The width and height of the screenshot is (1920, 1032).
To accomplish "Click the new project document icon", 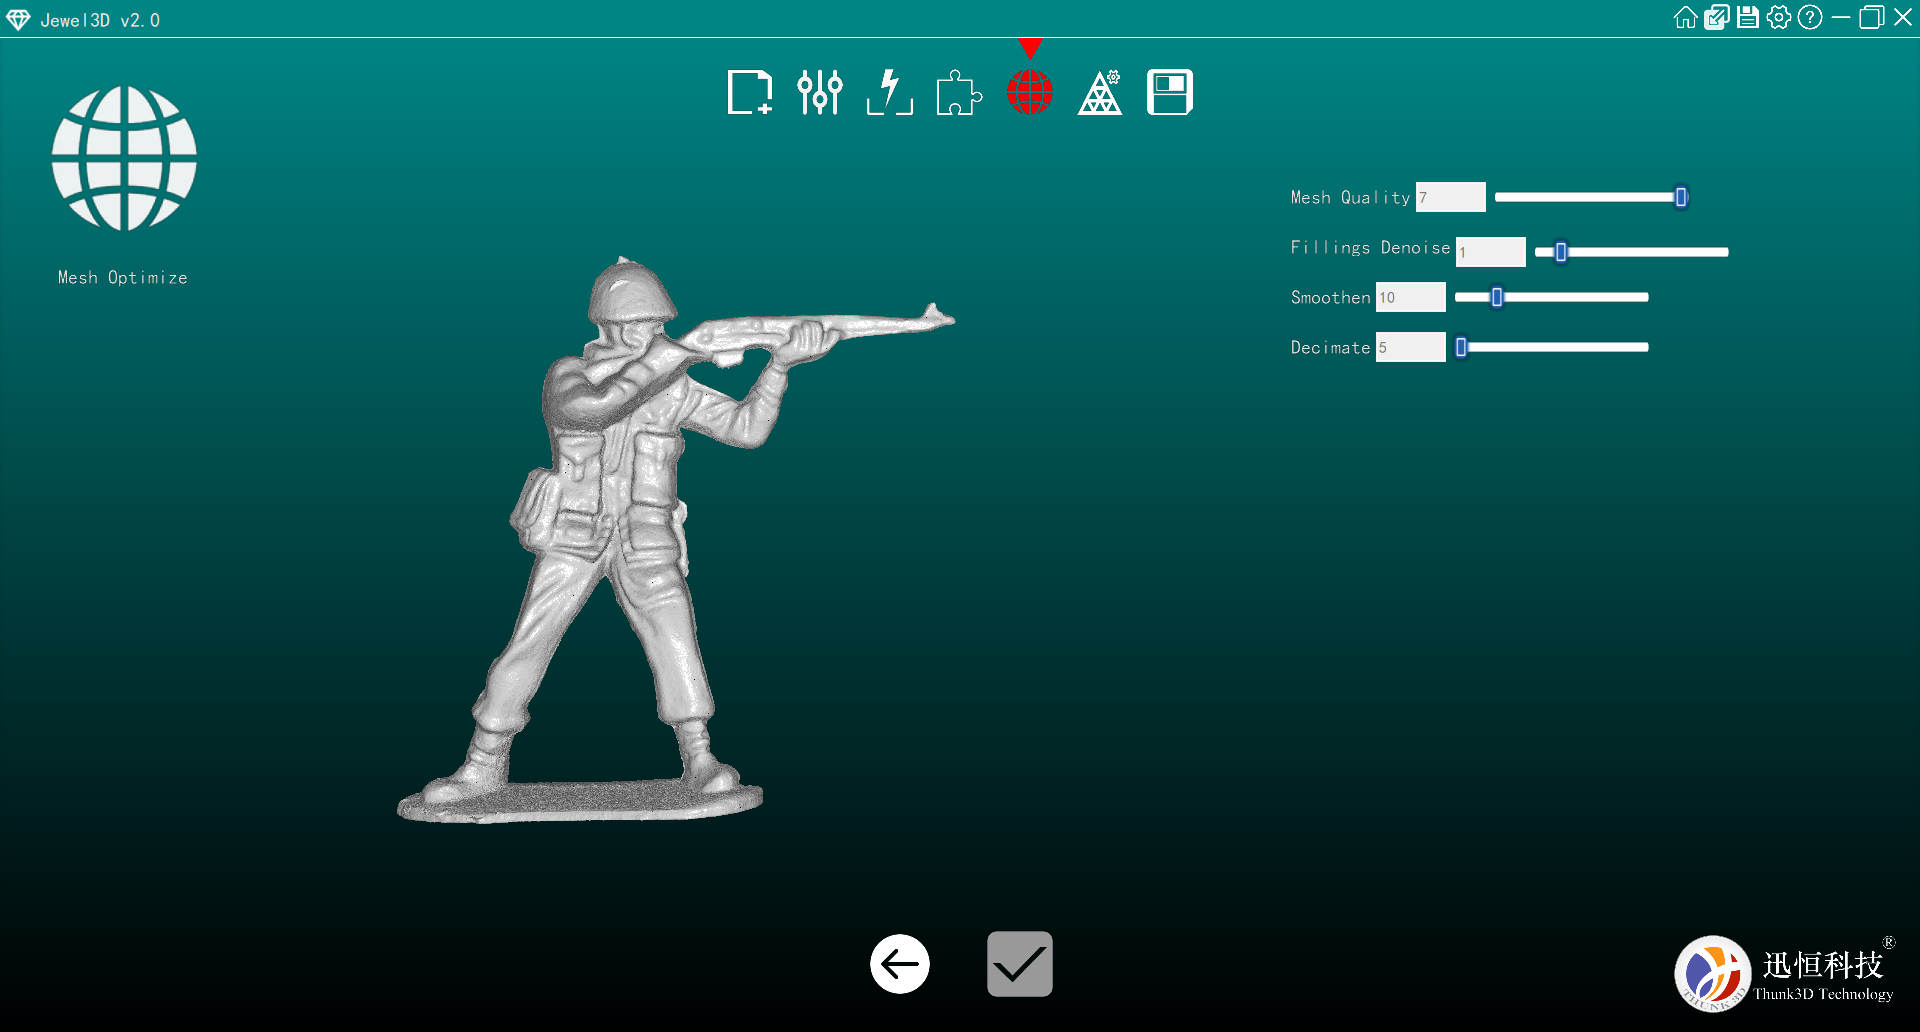I will (749, 93).
